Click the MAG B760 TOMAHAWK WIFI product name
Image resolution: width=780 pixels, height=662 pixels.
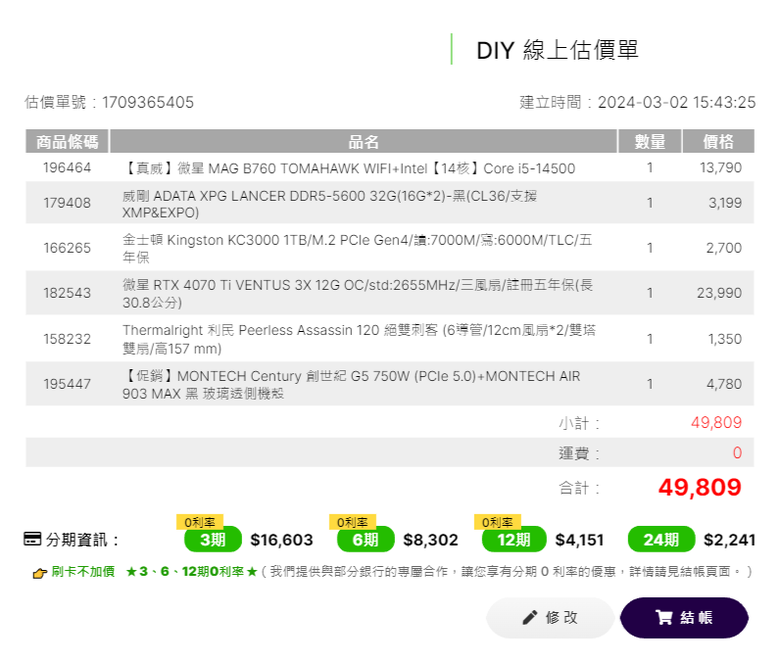[349, 169]
